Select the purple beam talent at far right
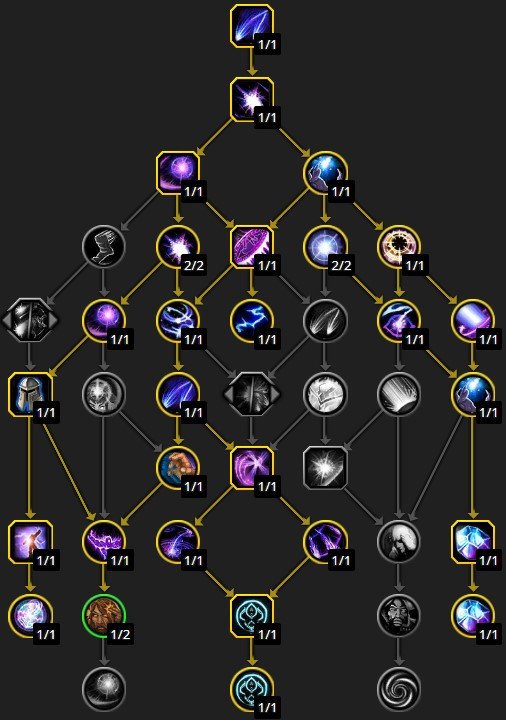506x720 pixels. (473, 320)
